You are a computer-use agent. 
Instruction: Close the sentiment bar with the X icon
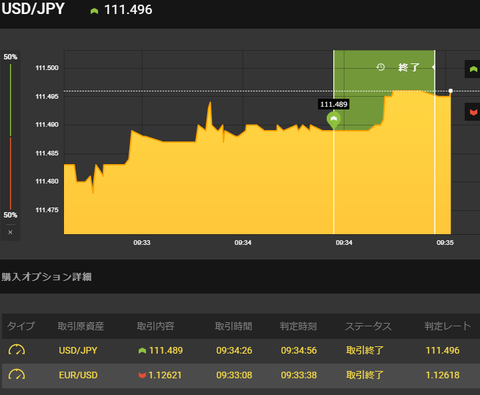(10, 232)
